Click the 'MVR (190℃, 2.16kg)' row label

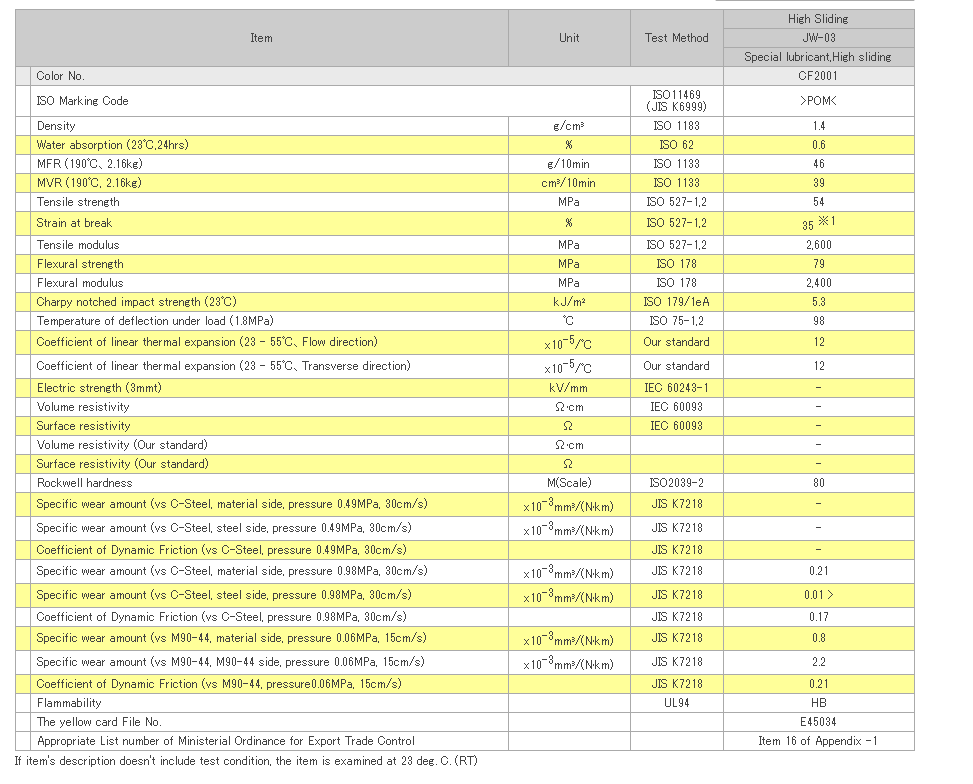[89, 183]
